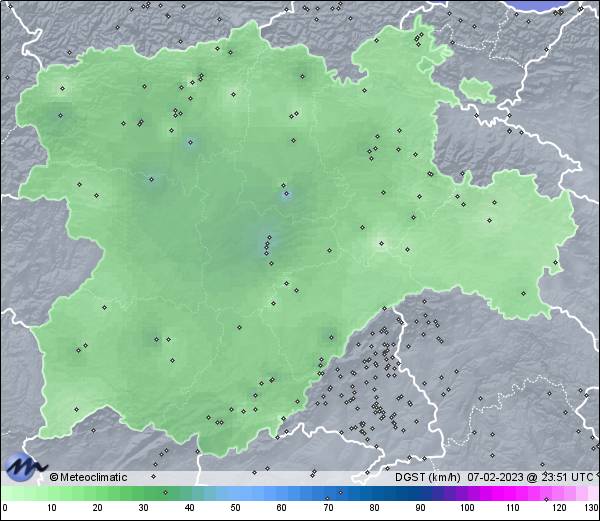
Task: Click the 120 value on the scale
Action: (559, 508)
